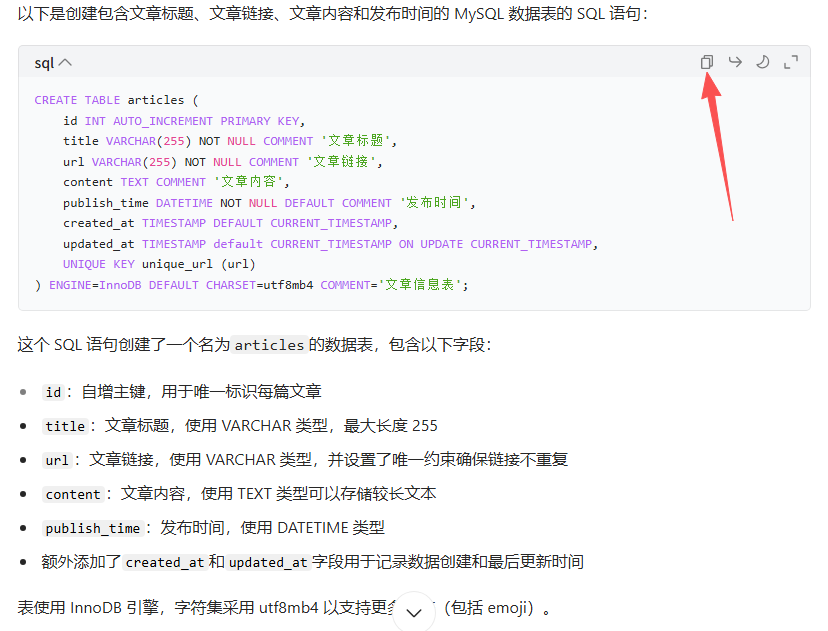The width and height of the screenshot is (828, 631).
Task: Click the wrap-lines arrow icon in code header
Action: [735, 62]
